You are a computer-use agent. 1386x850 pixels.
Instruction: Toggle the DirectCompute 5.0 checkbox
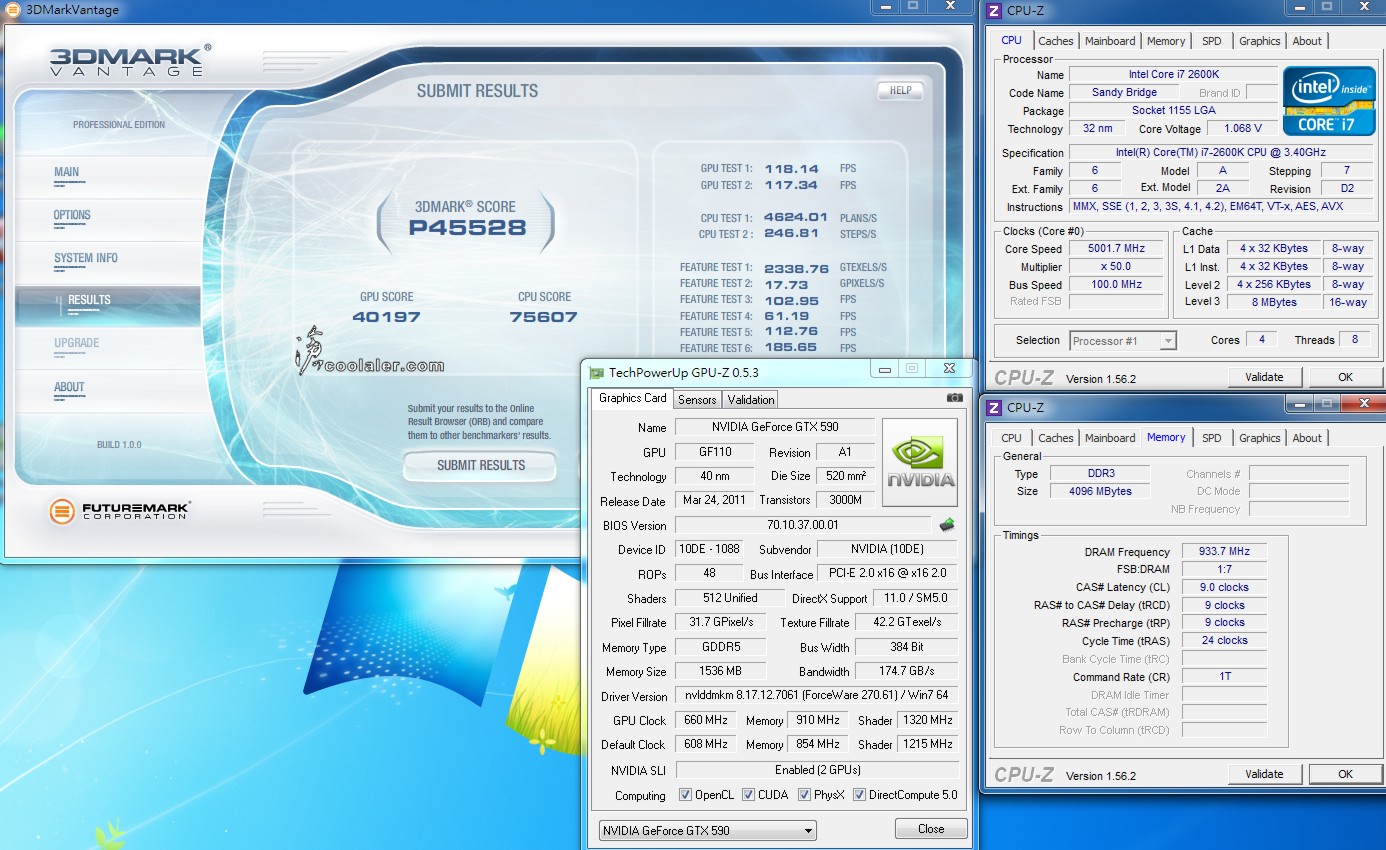(859, 795)
